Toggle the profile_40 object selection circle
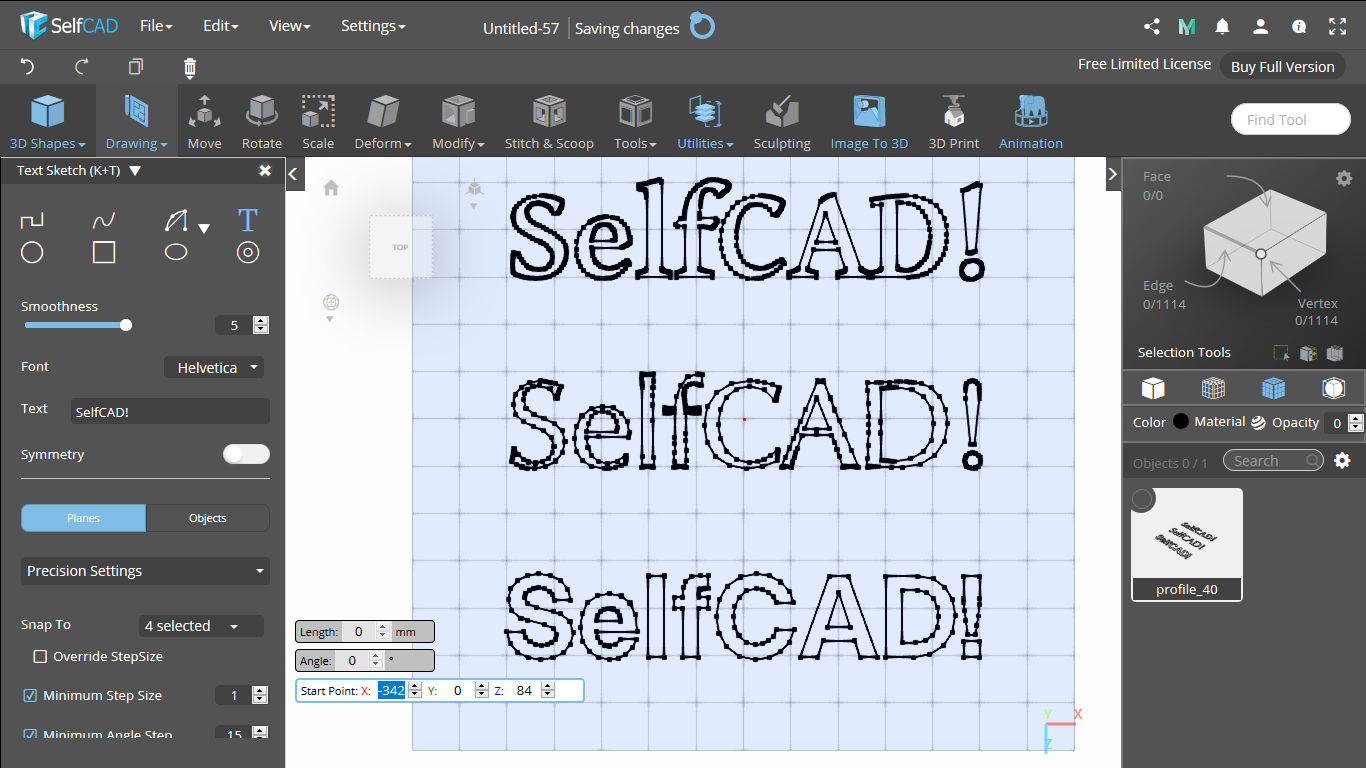The image size is (1366, 768). 1143,500
